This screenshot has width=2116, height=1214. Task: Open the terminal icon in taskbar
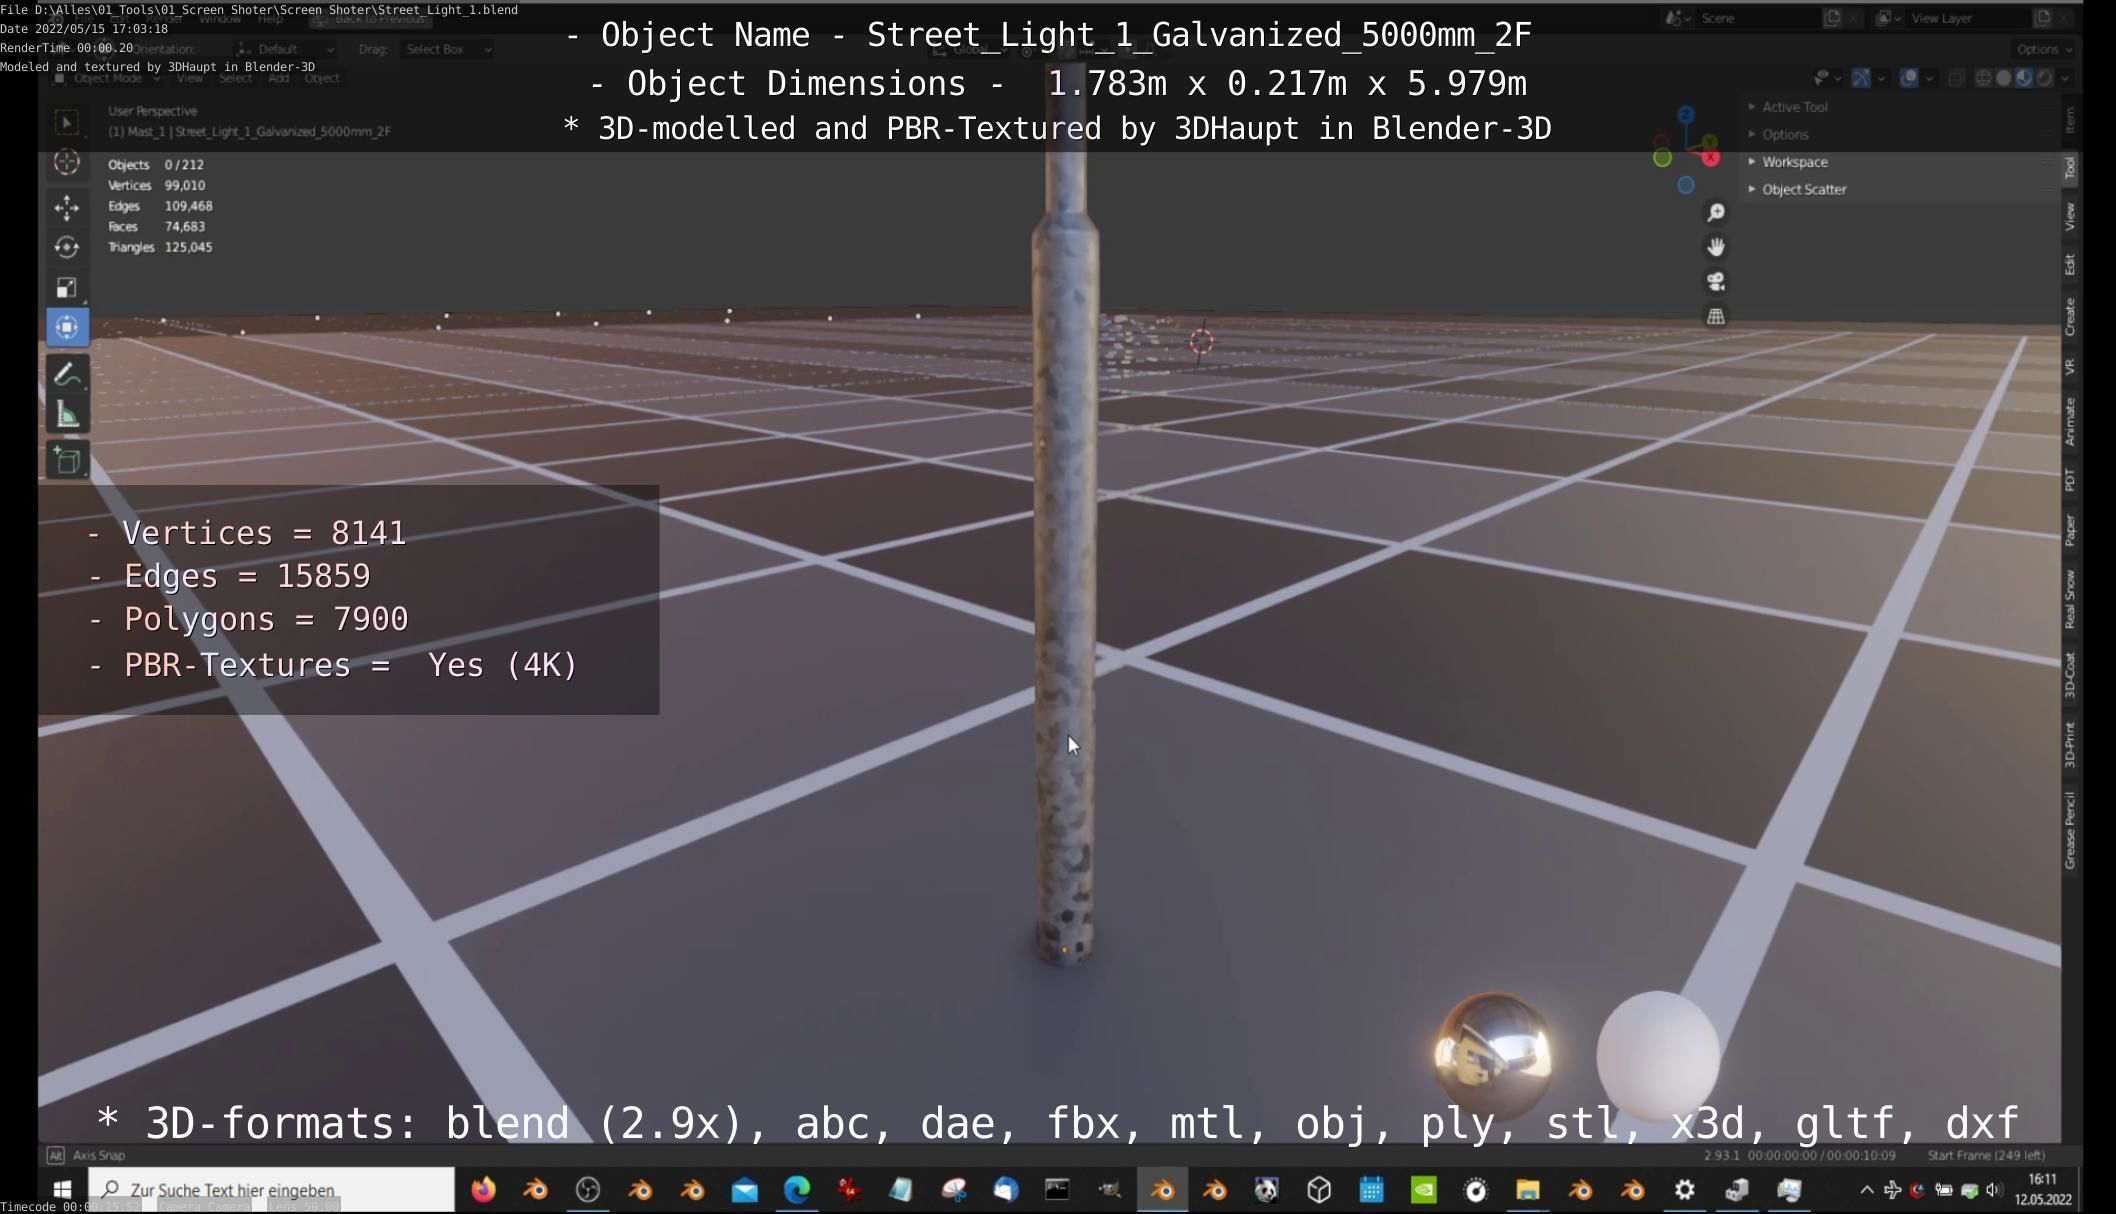click(1057, 1190)
